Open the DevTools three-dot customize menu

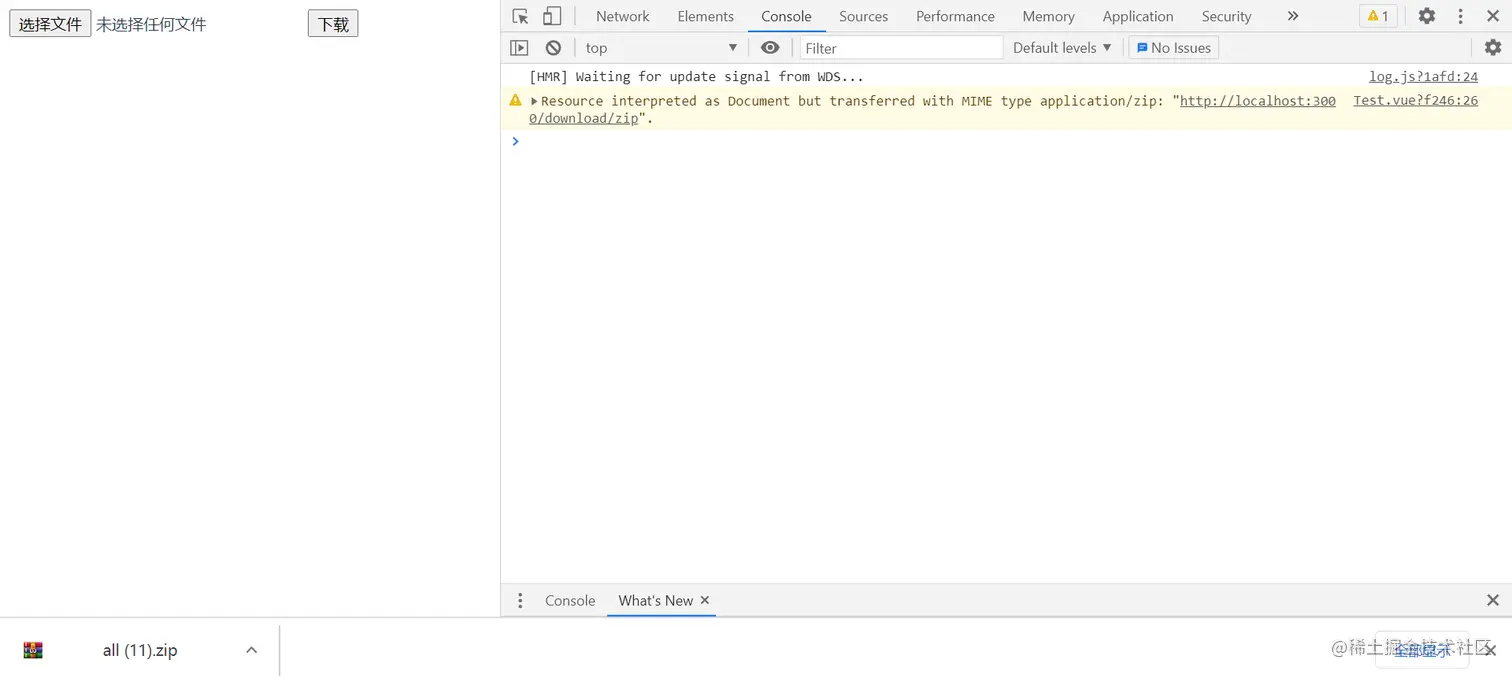tap(1460, 16)
